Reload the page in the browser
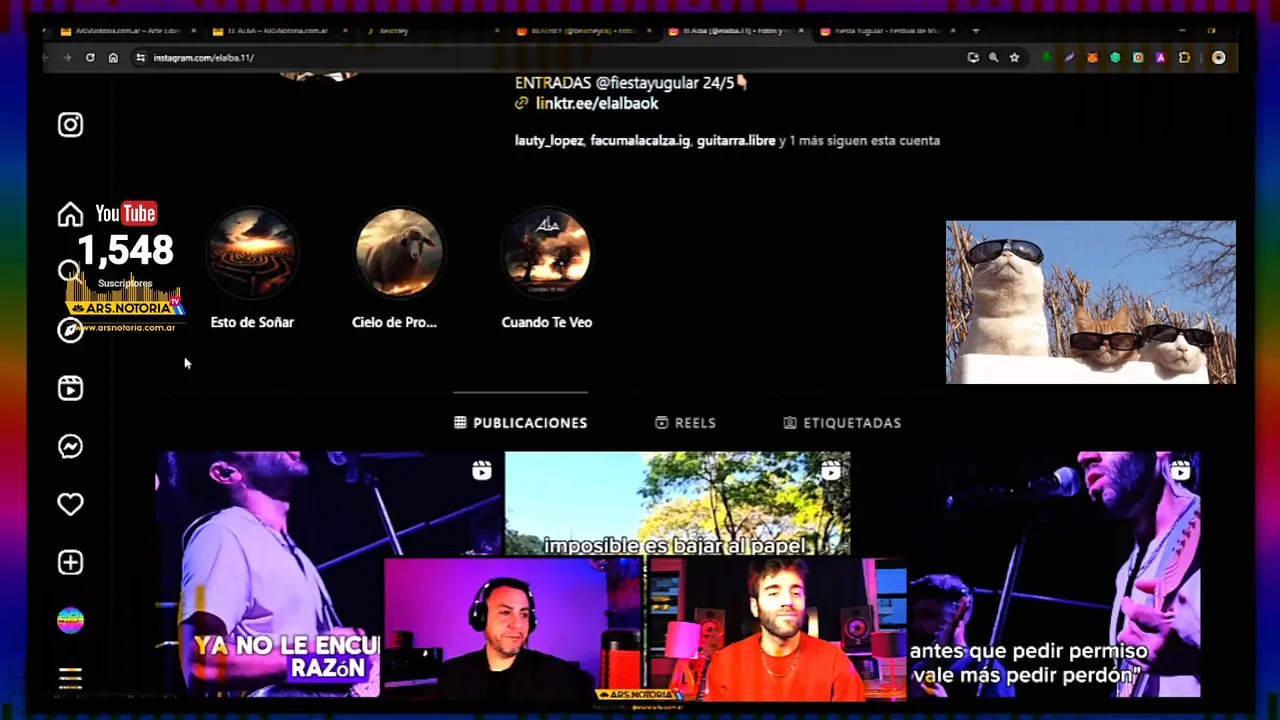This screenshot has width=1280, height=720. pyautogui.click(x=90, y=58)
